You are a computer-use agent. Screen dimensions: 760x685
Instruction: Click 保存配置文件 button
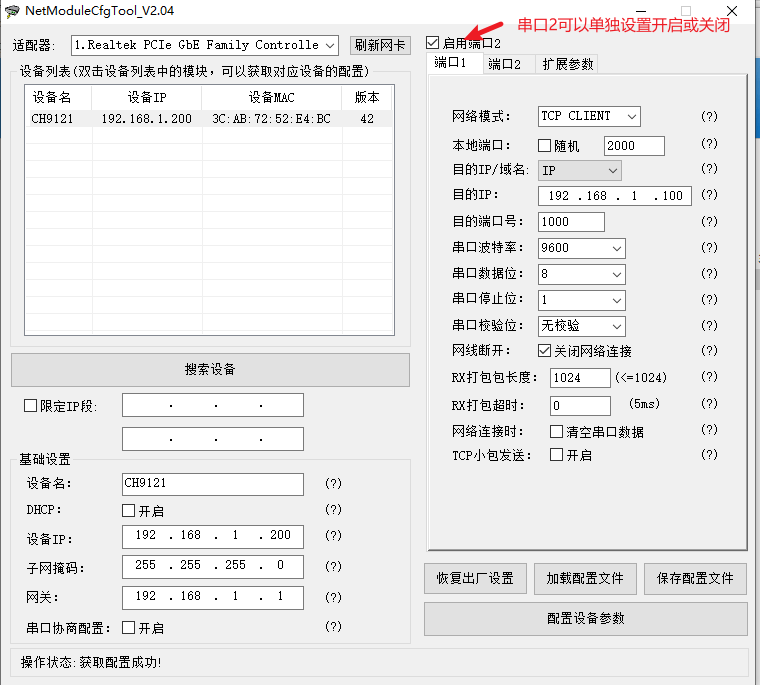coord(695,578)
